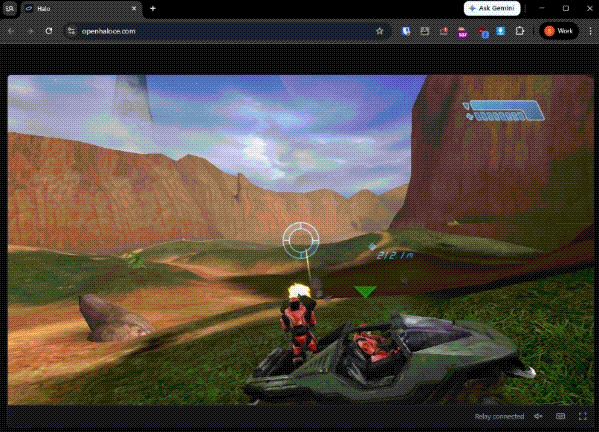Open the Extensions puzzle-piece menu
The image size is (599, 432).
click(x=520, y=31)
